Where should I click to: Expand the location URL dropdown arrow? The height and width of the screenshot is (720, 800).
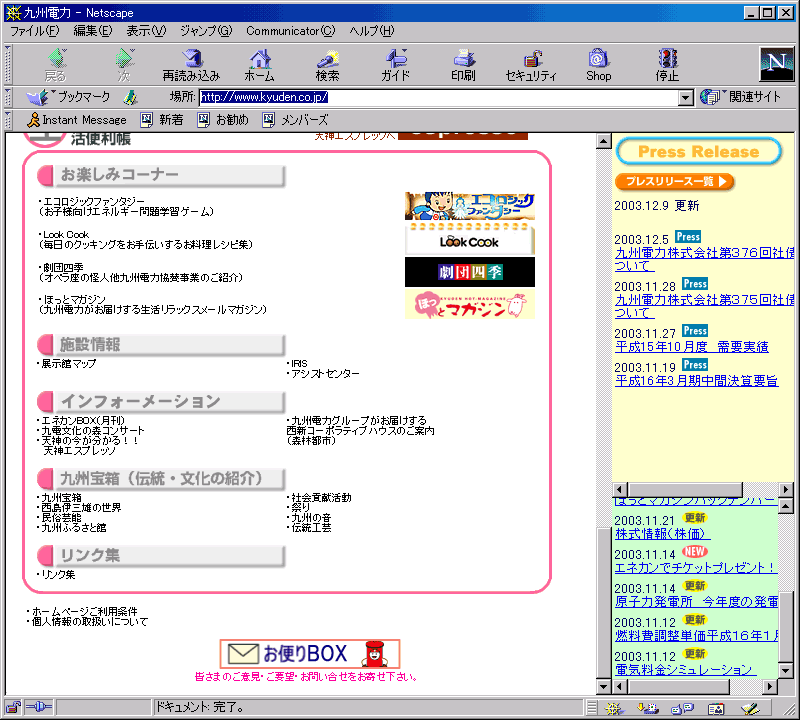click(686, 97)
